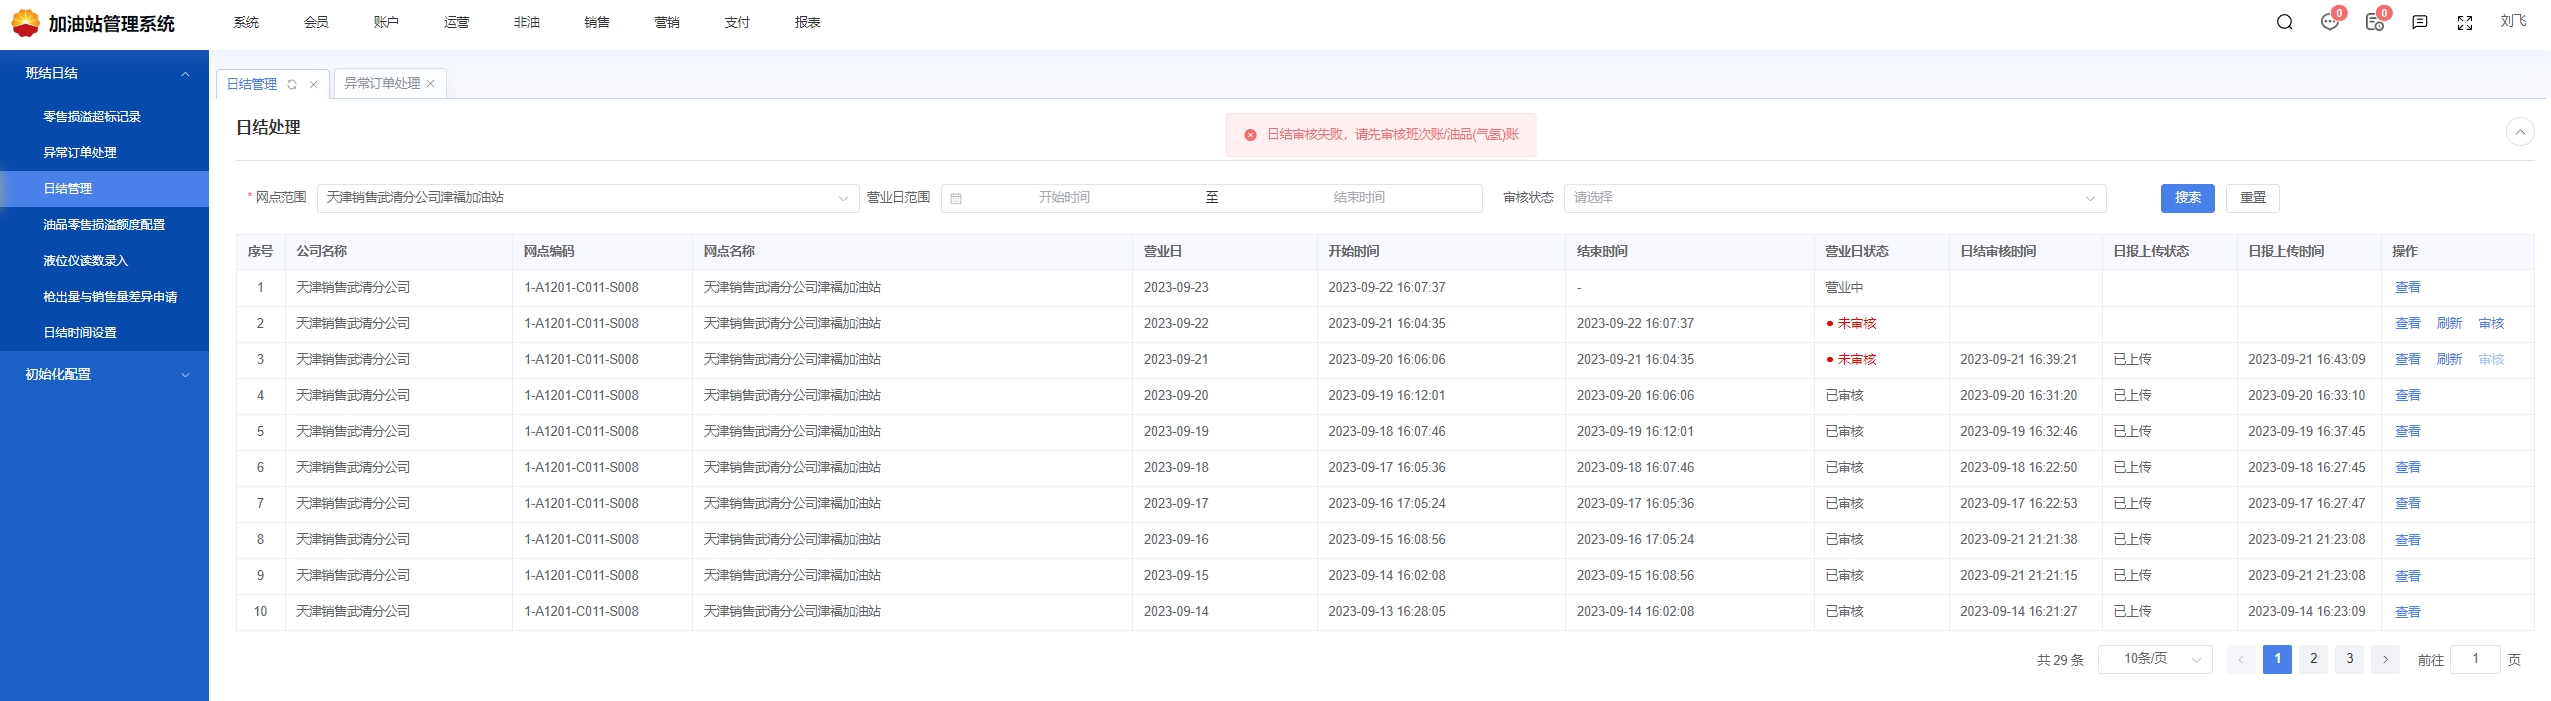
Task: Open the pending tasks clock icon
Action: pos(2374,22)
